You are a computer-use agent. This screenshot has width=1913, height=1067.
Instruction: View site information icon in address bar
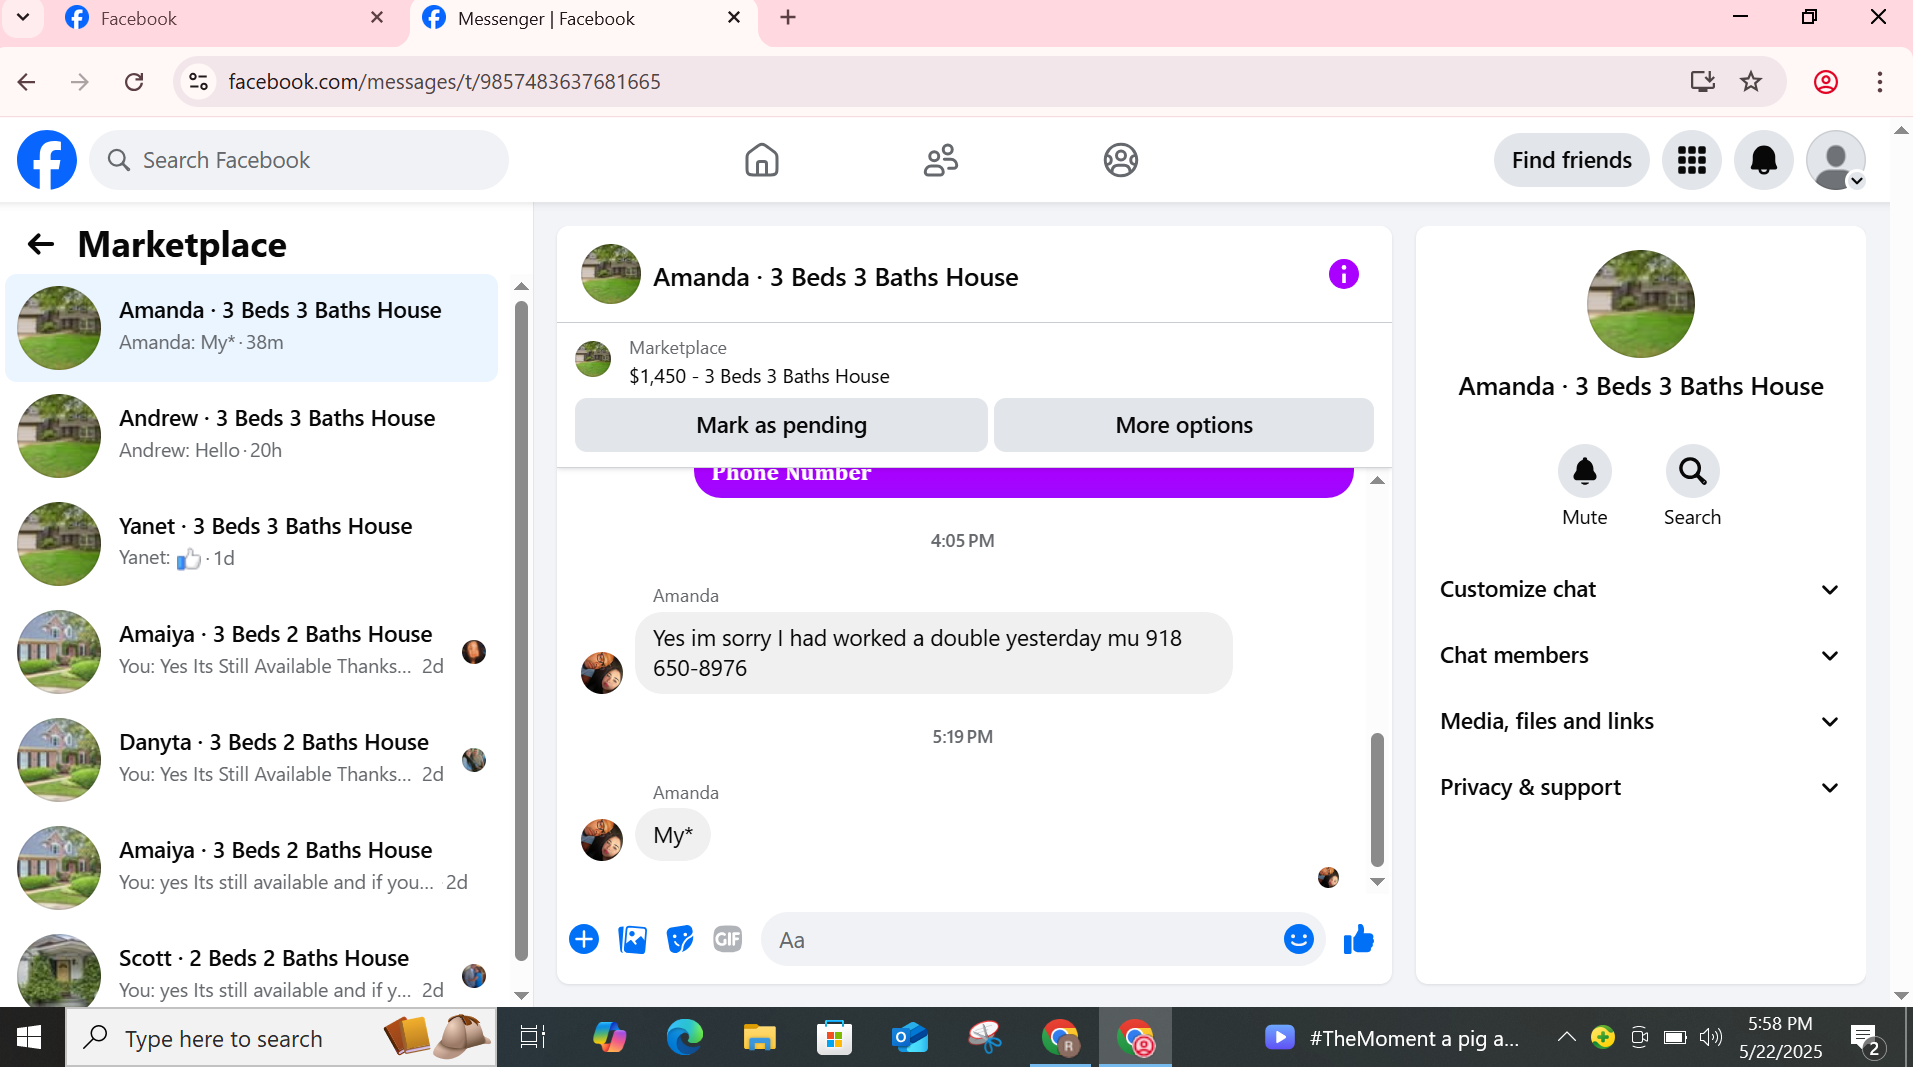(199, 82)
